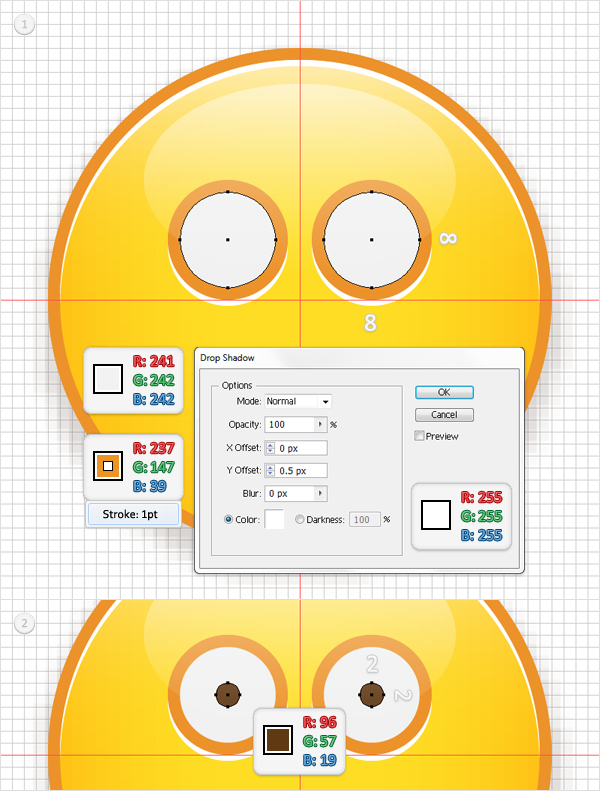Click the brown fill swatch 96,57,19
Viewport: 600px width, 791px height.
click(x=278, y=741)
